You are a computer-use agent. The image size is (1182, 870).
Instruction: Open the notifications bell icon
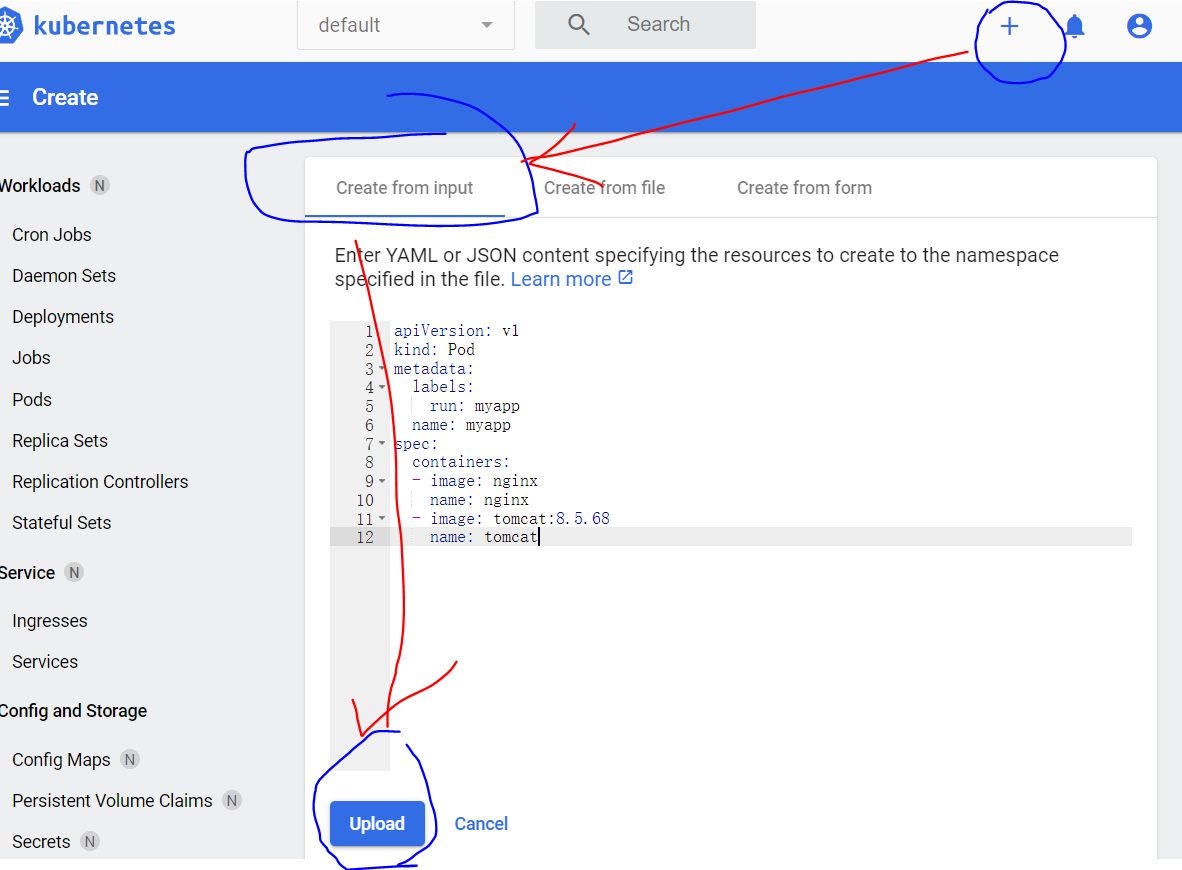pyautogui.click(x=1075, y=26)
